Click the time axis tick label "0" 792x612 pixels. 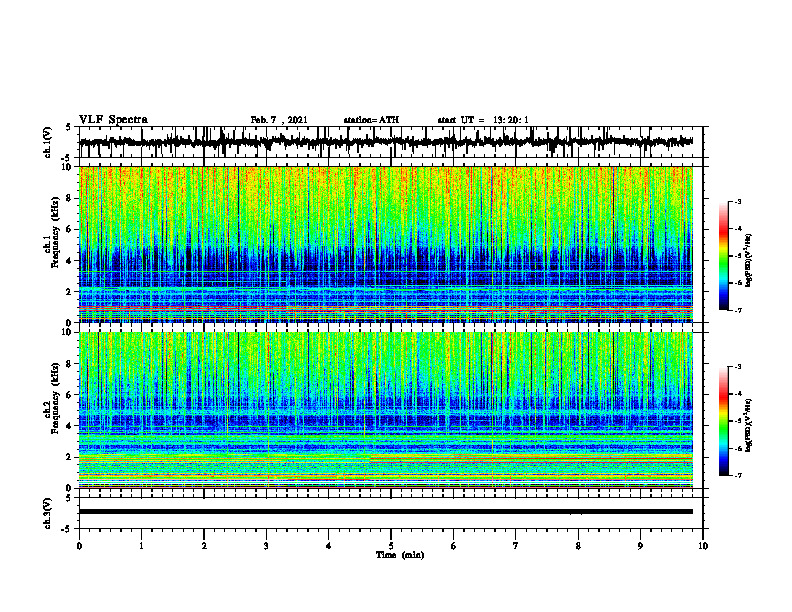click(x=79, y=546)
